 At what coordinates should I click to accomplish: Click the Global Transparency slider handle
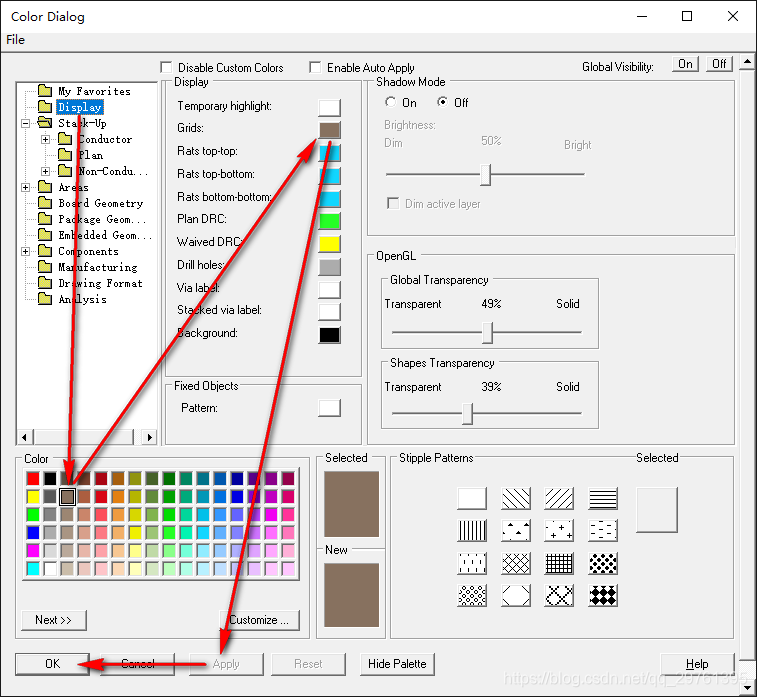tap(488, 332)
